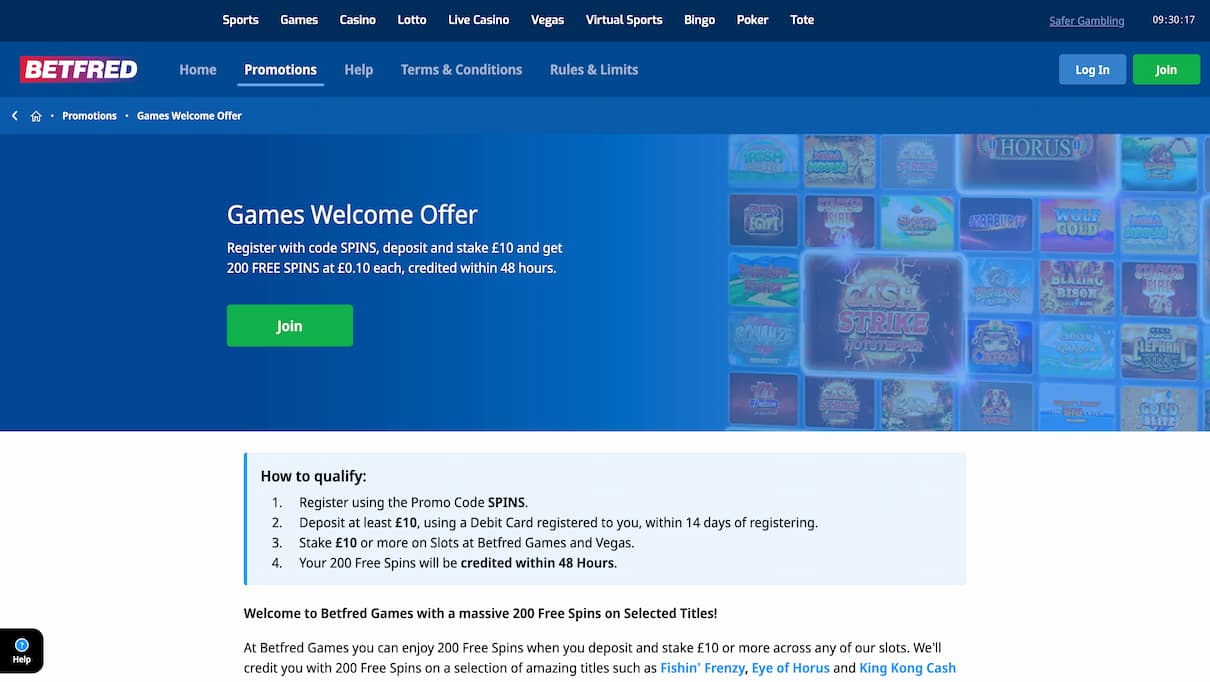Click the Blazing Bison game tile
This screenshot has height=682, width=1210.
click(1076, 288)
